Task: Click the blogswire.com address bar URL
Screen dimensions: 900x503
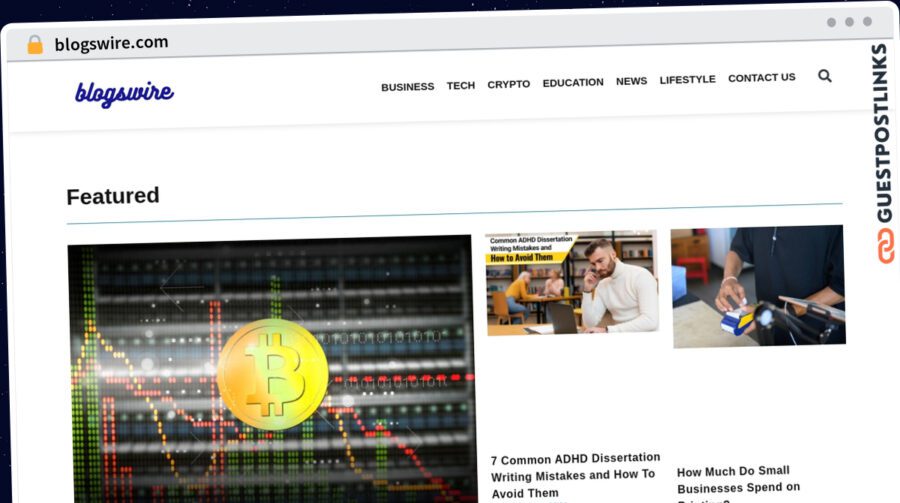Action: point(111,43)
